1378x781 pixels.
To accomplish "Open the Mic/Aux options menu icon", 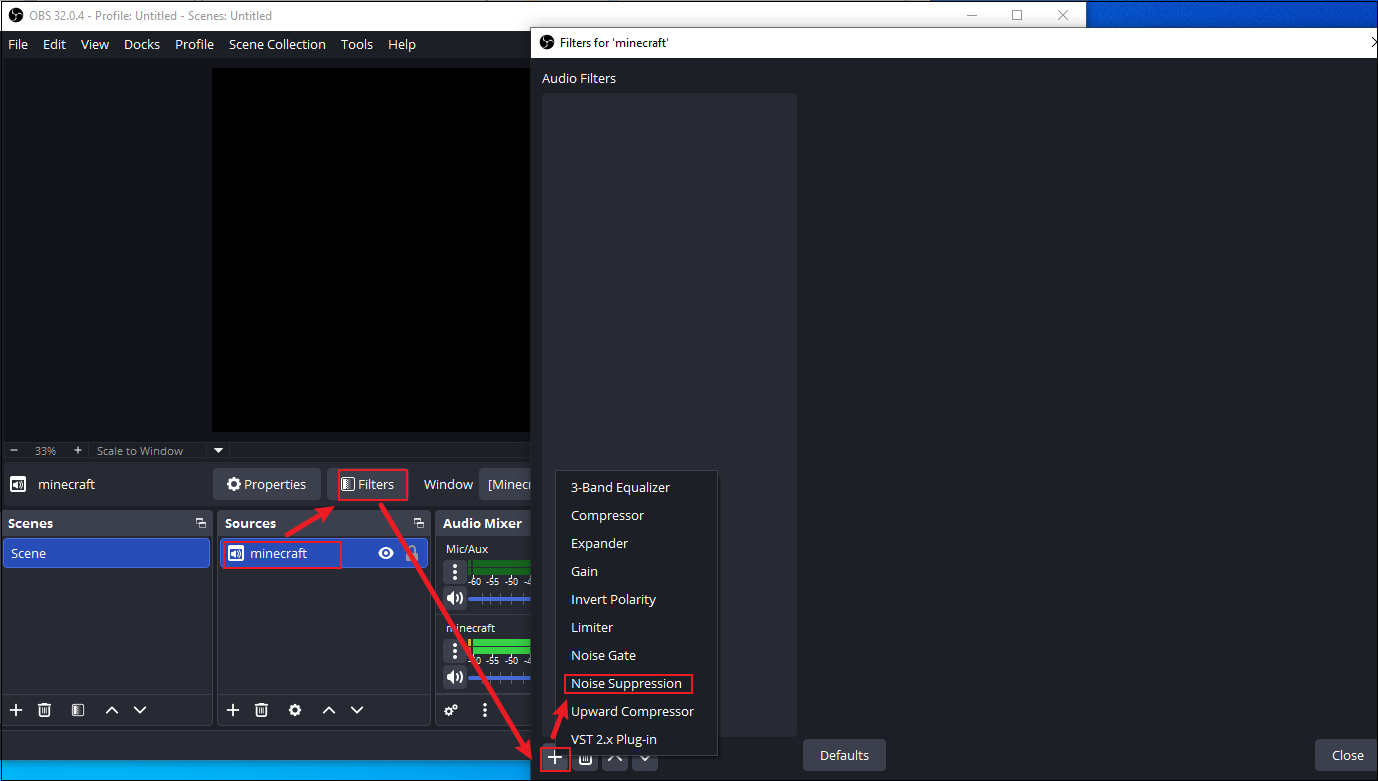I will click(455, 571).
